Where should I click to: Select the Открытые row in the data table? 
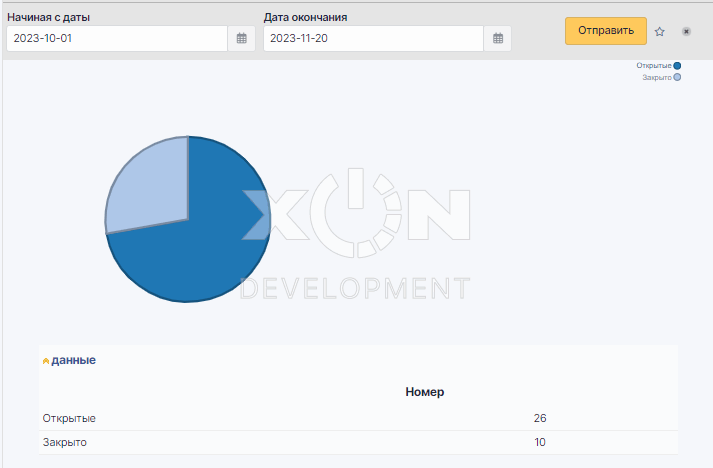70,418
